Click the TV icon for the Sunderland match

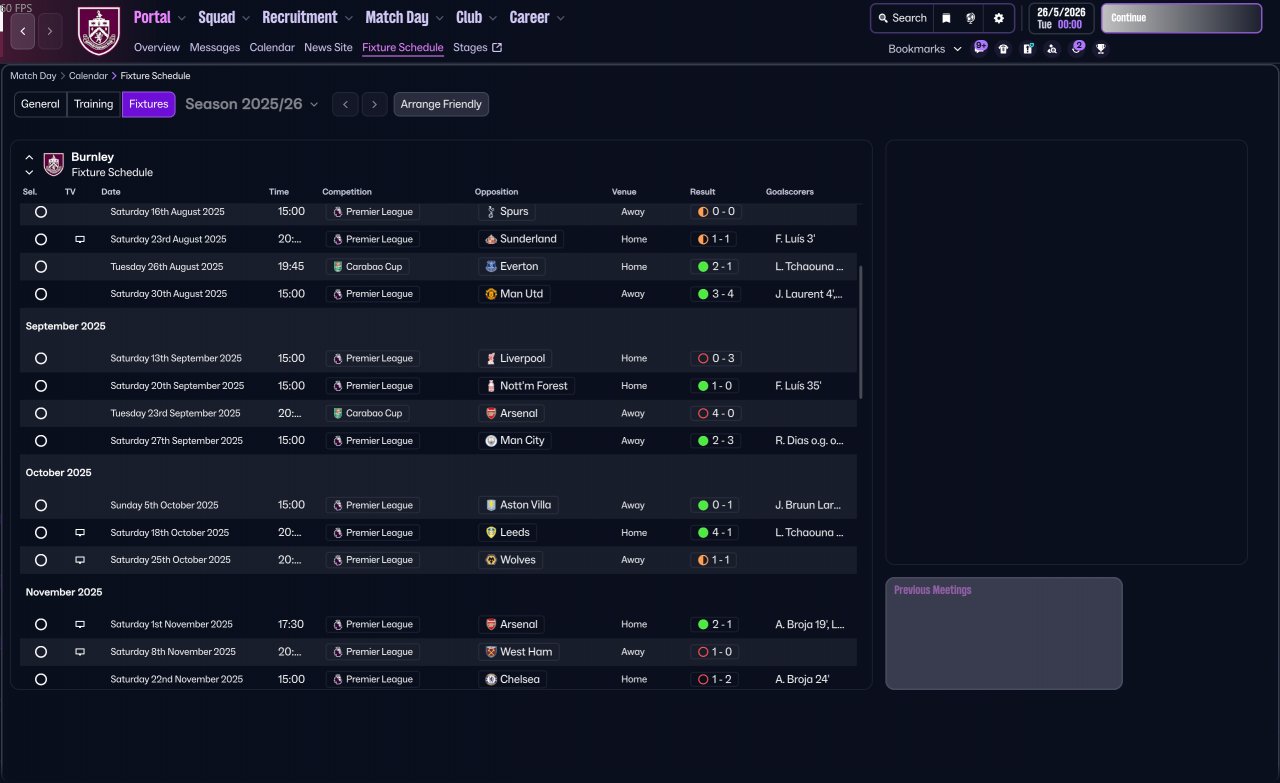[80, 240]
